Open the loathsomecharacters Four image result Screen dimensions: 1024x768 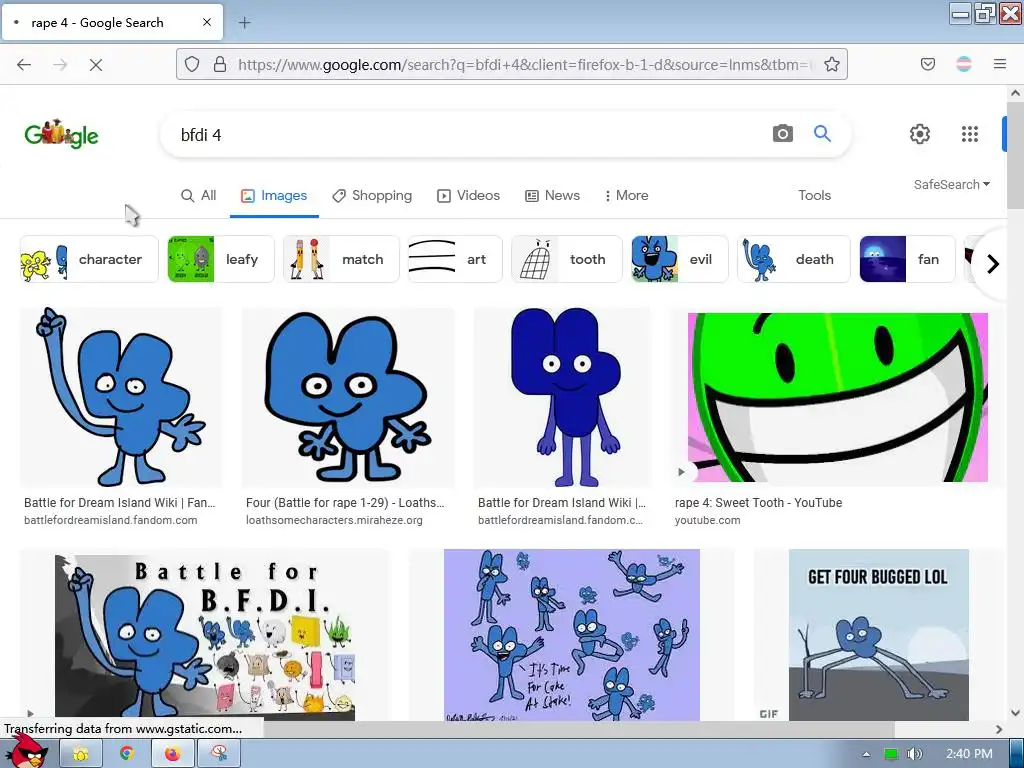click(x=348, y=397)
